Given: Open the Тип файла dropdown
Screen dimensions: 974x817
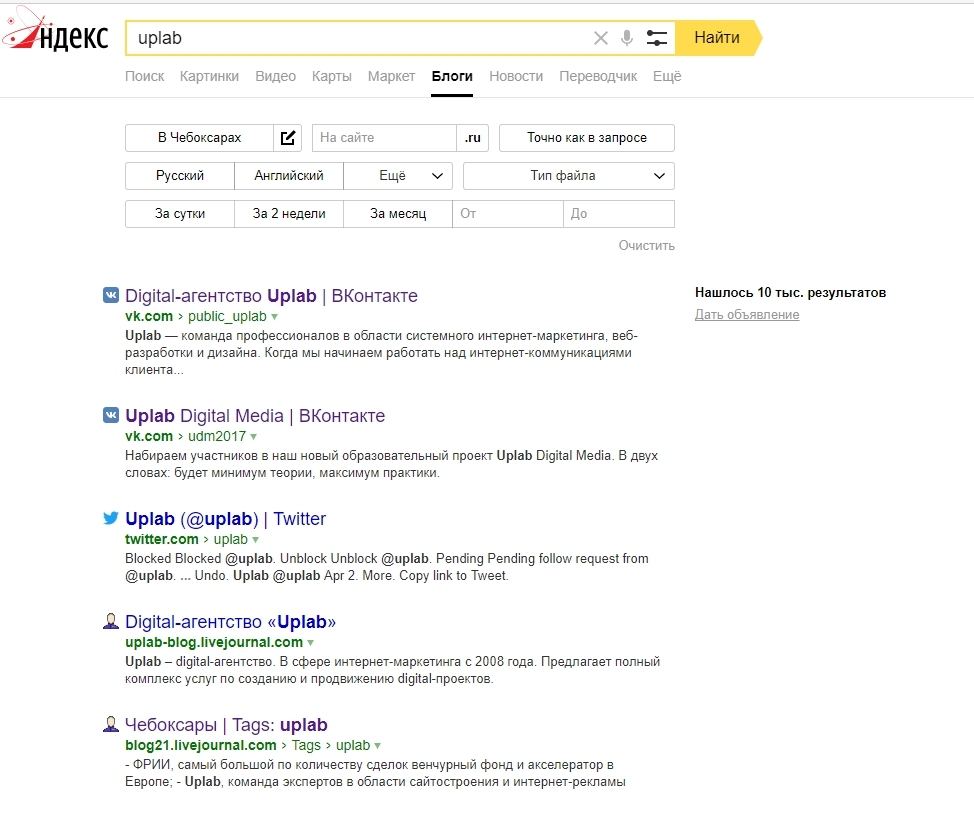Looking at the screenshot, I should [x=569, y=176].
